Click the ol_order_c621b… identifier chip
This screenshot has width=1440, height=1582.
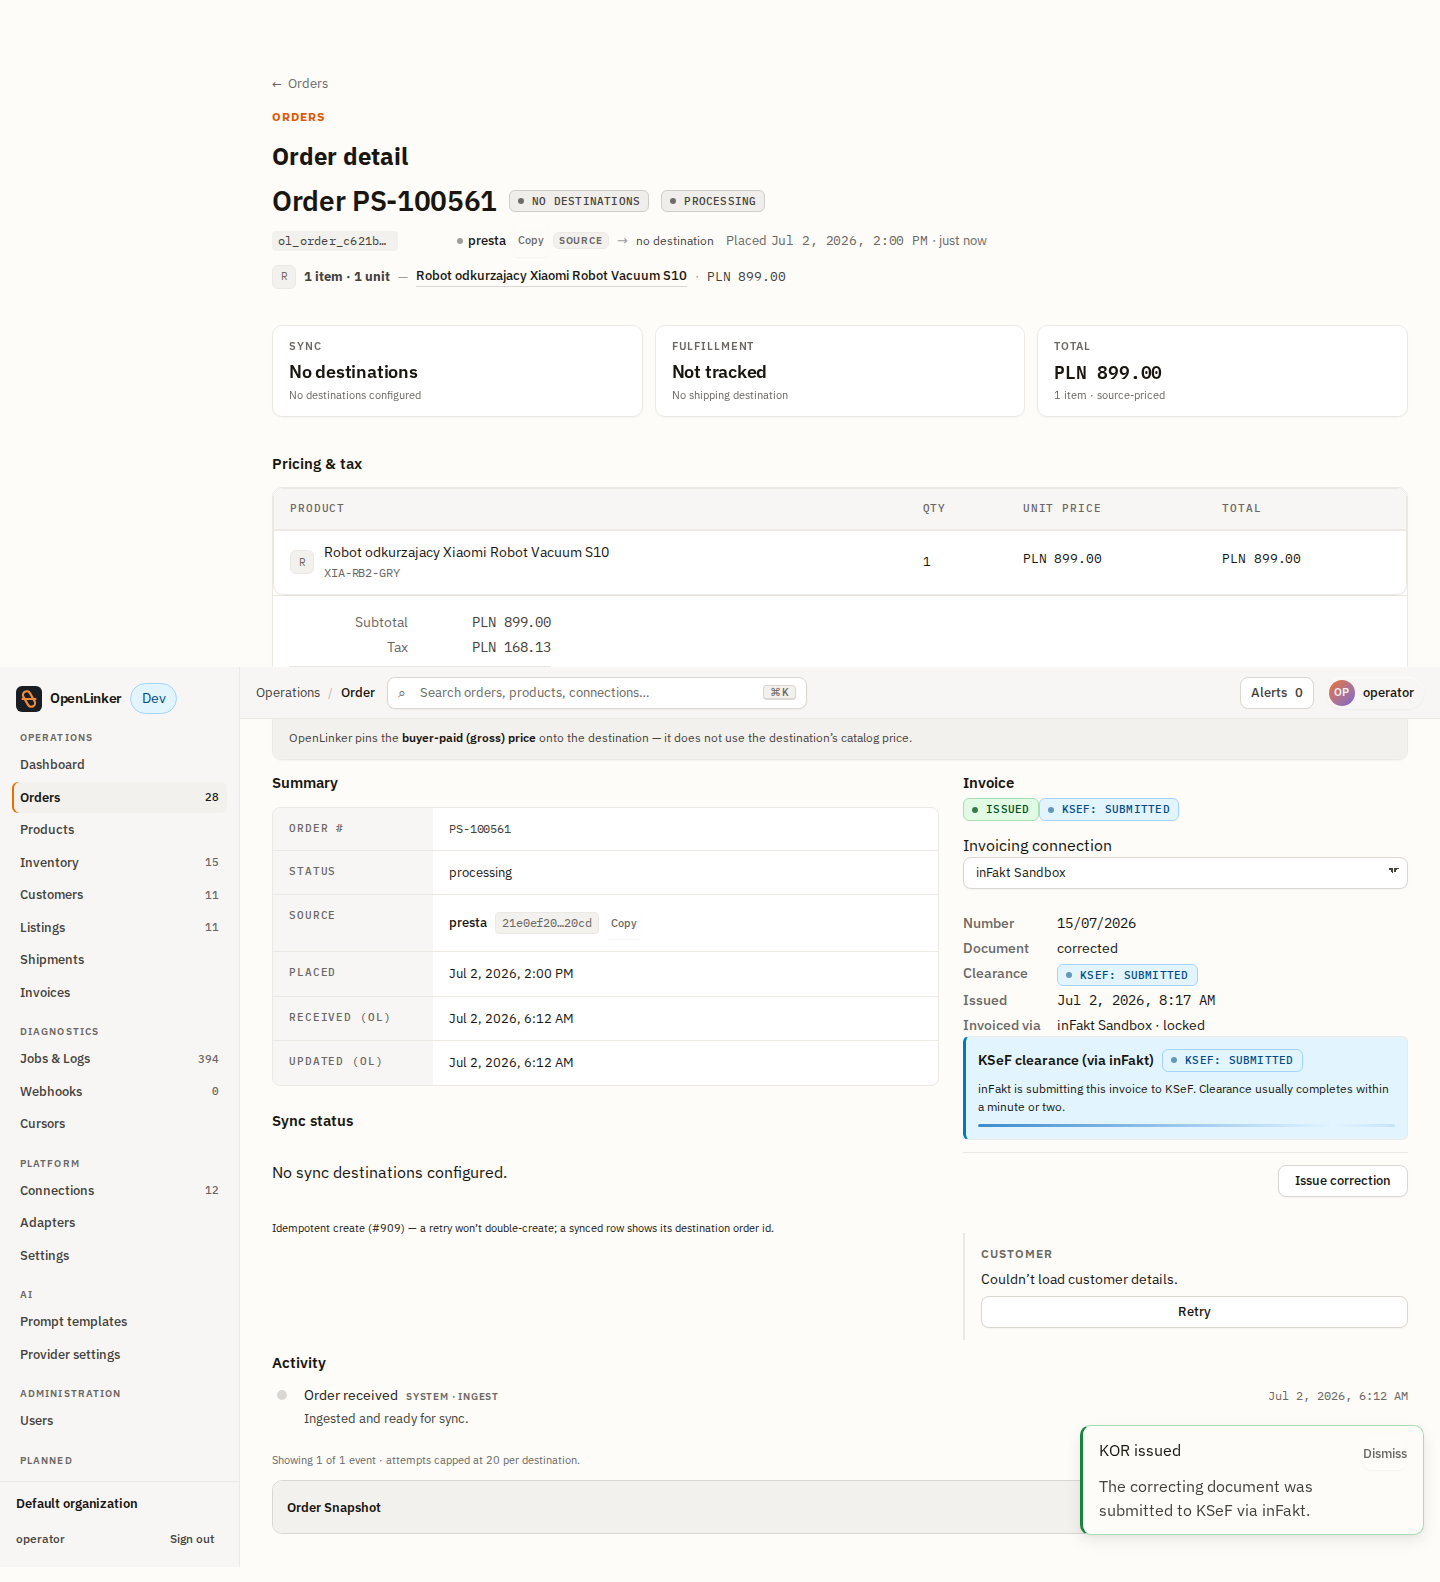(334, 241)
